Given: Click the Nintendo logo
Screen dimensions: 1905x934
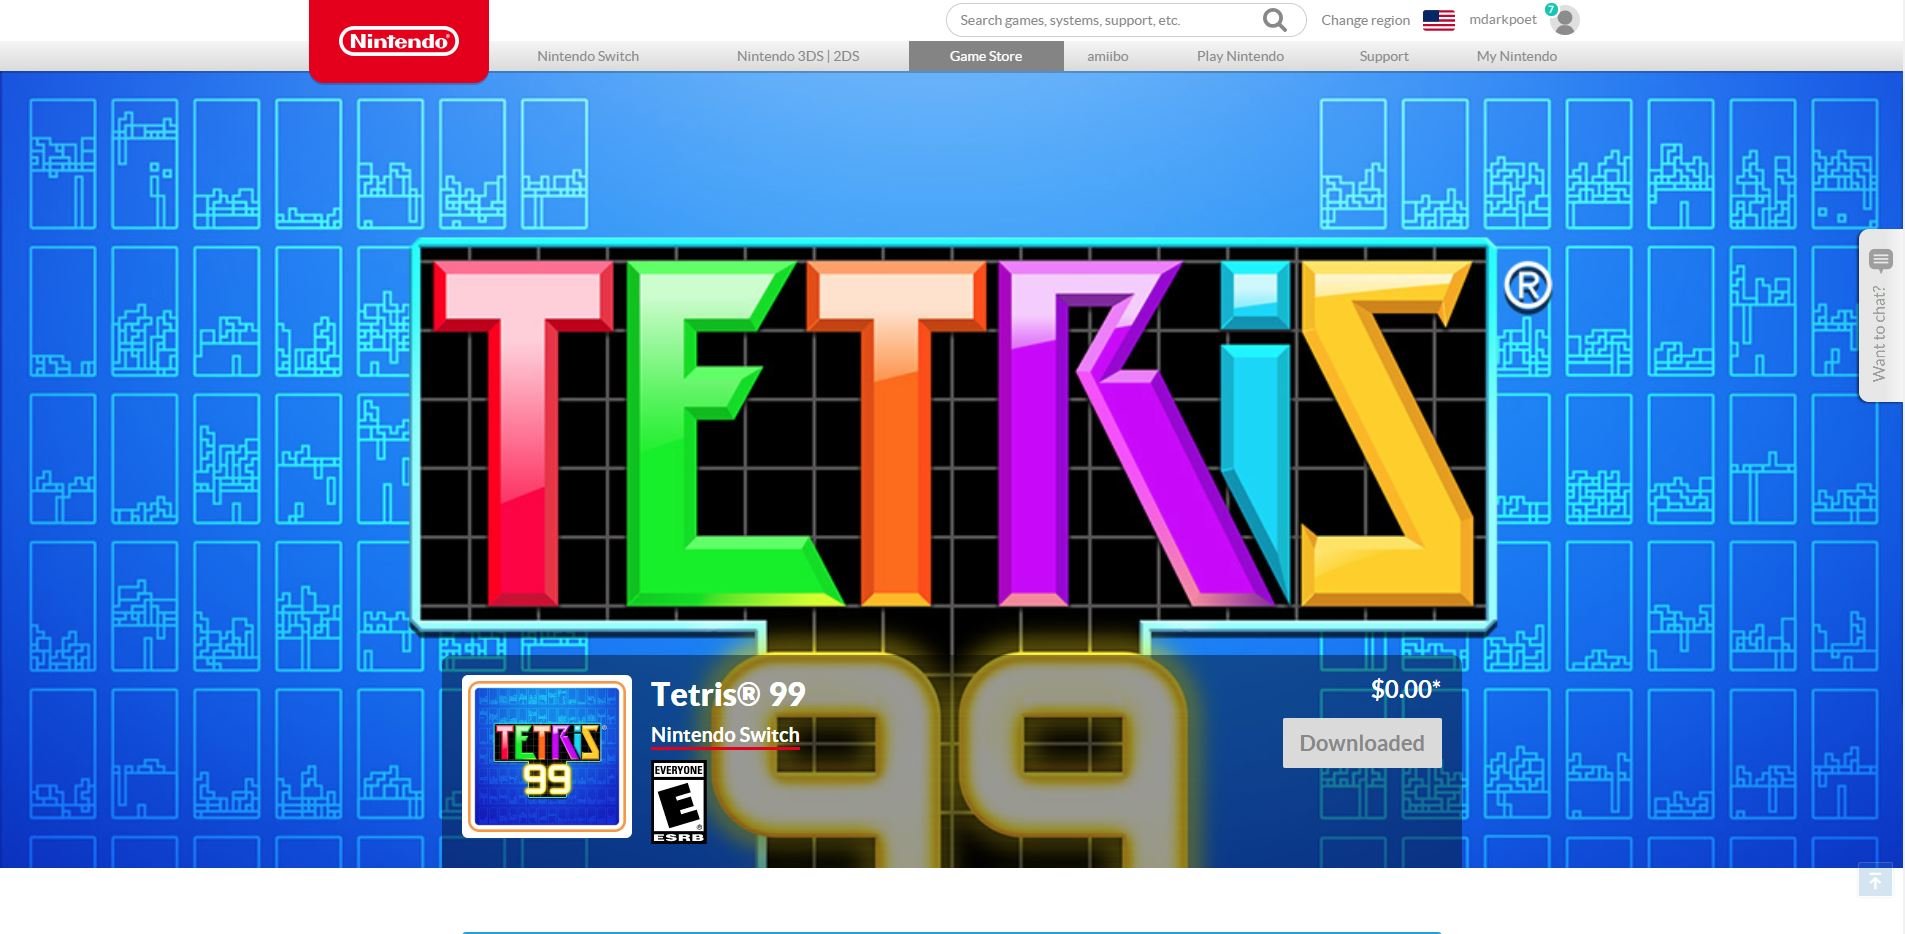Looking at the screenshot, I should 398,41.
